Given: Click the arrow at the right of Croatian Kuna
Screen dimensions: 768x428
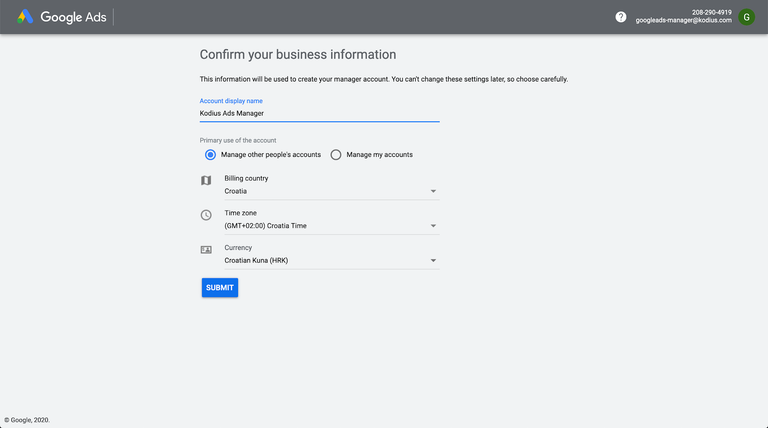Looking at the screenshot, I should (433, 261).
